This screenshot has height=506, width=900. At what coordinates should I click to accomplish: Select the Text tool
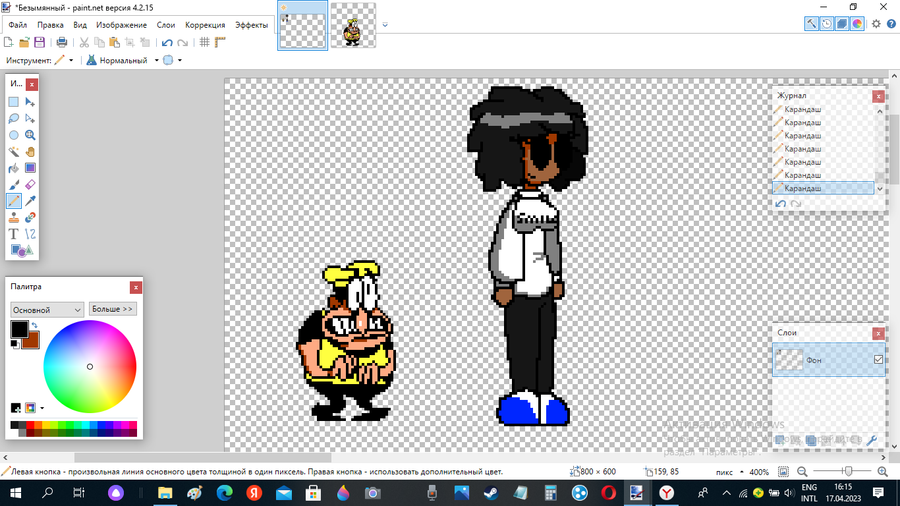tap(14, 234)
